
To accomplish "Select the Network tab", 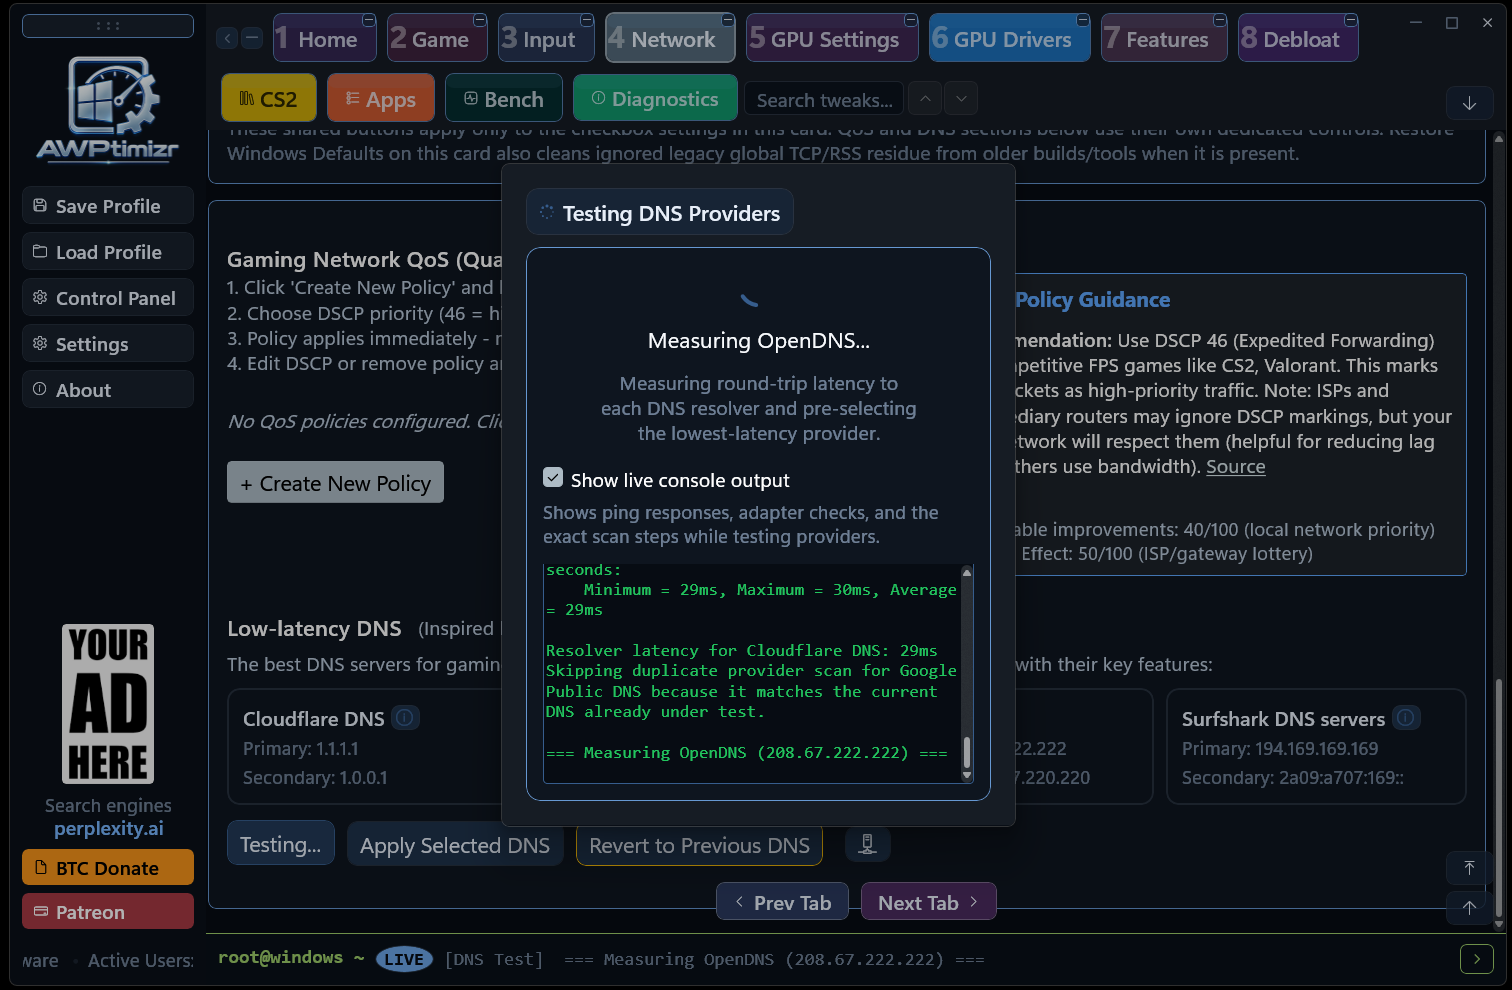I will point(670,38).
